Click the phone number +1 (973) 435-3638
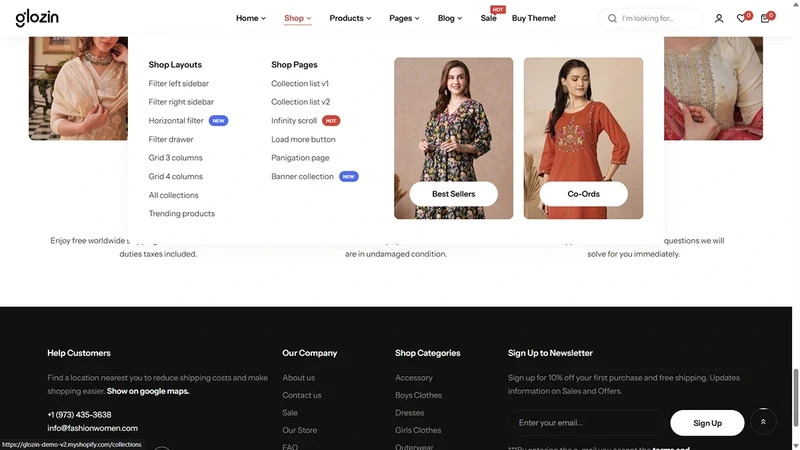 tap(79, 415)
